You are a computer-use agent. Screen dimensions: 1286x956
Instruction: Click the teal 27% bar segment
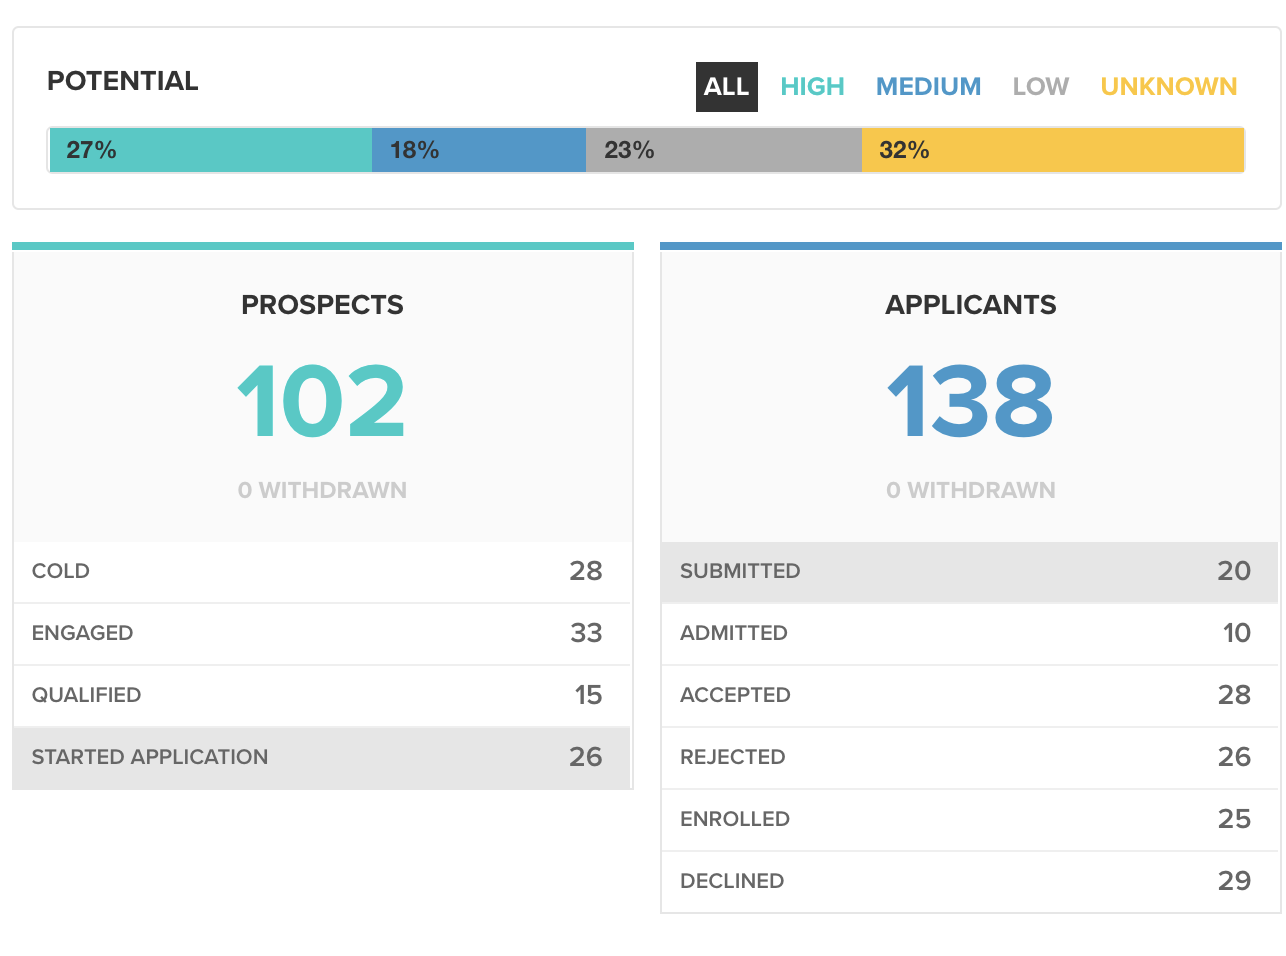tap(210, 150)
